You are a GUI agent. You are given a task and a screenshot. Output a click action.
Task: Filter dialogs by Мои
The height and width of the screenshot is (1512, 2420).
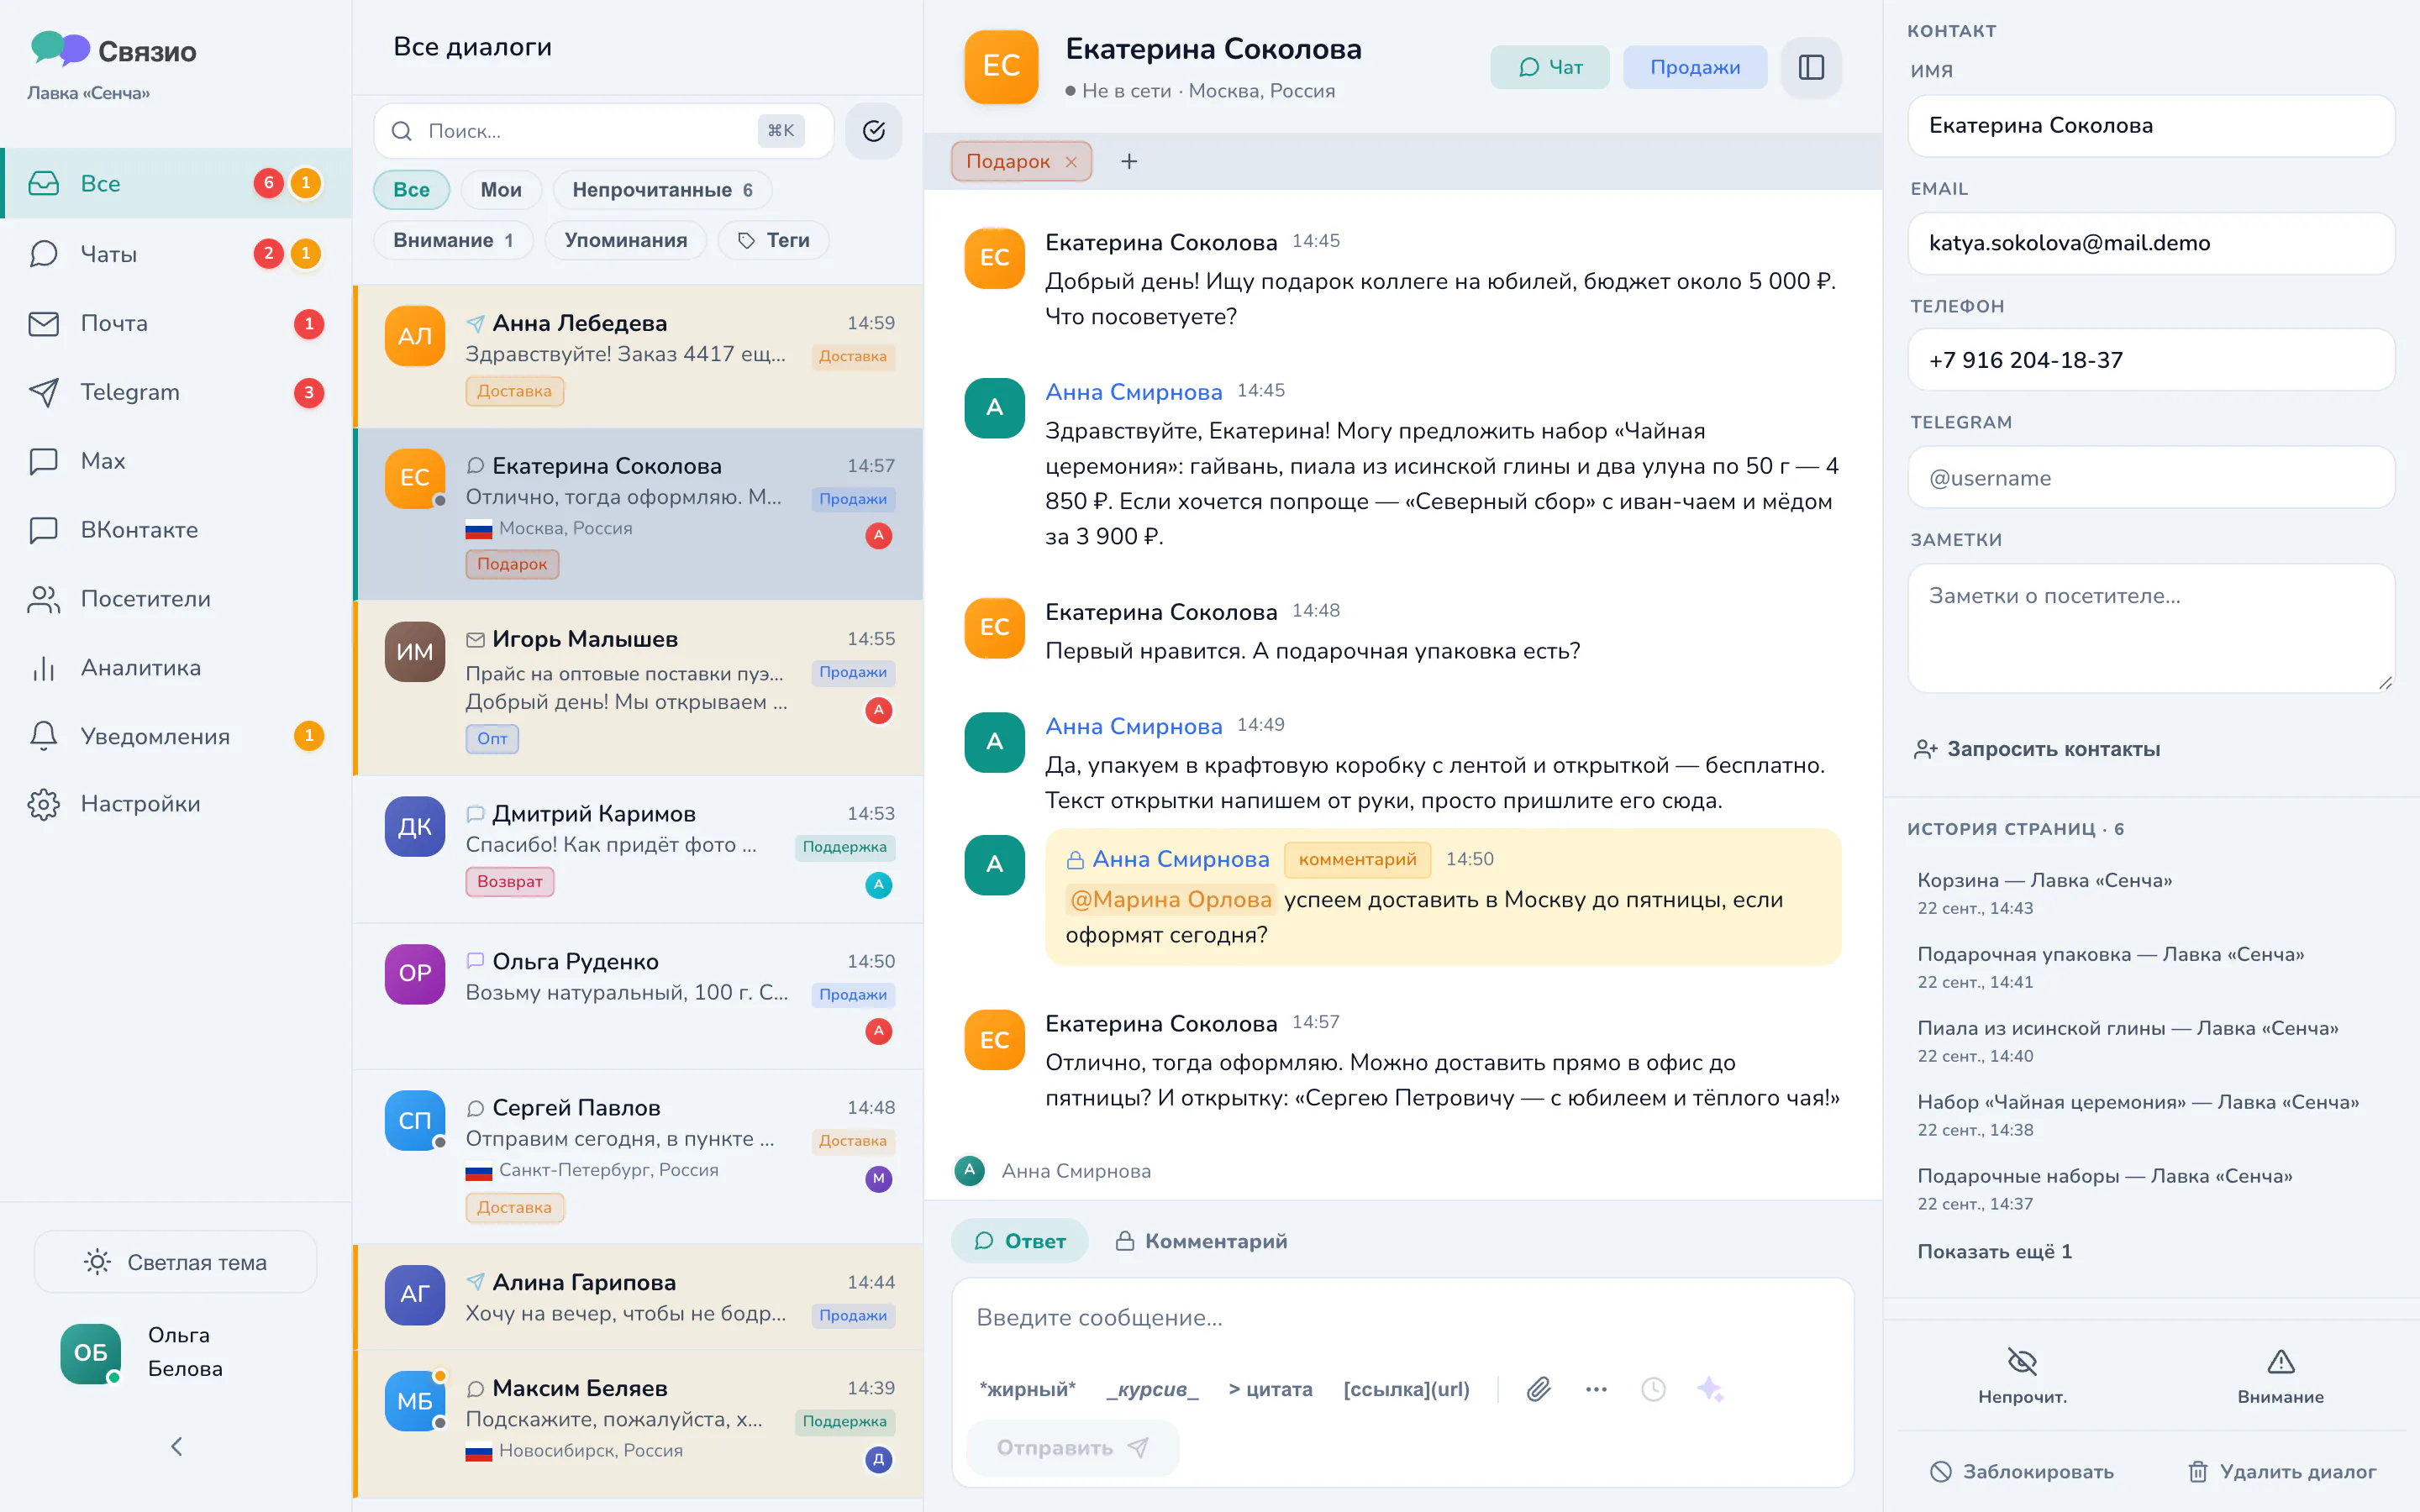click(501, 190)
